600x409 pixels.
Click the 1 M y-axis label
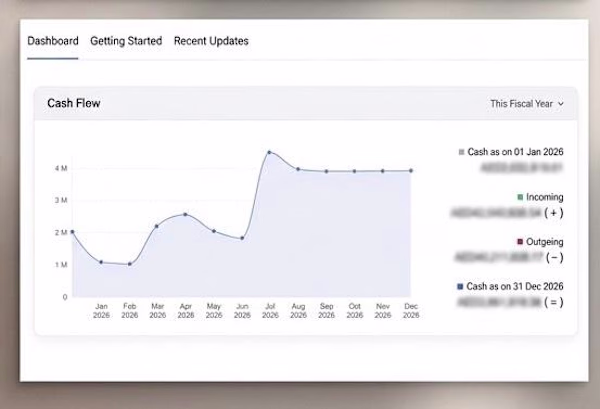[61, 265]
